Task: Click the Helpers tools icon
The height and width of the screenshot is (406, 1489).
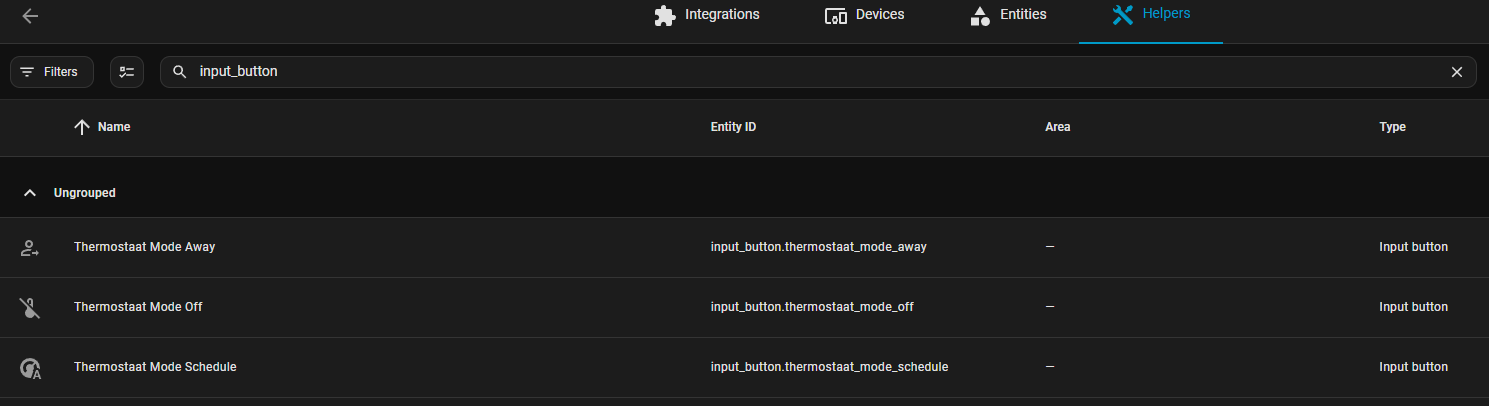Action: click(x=1122, y=15)
